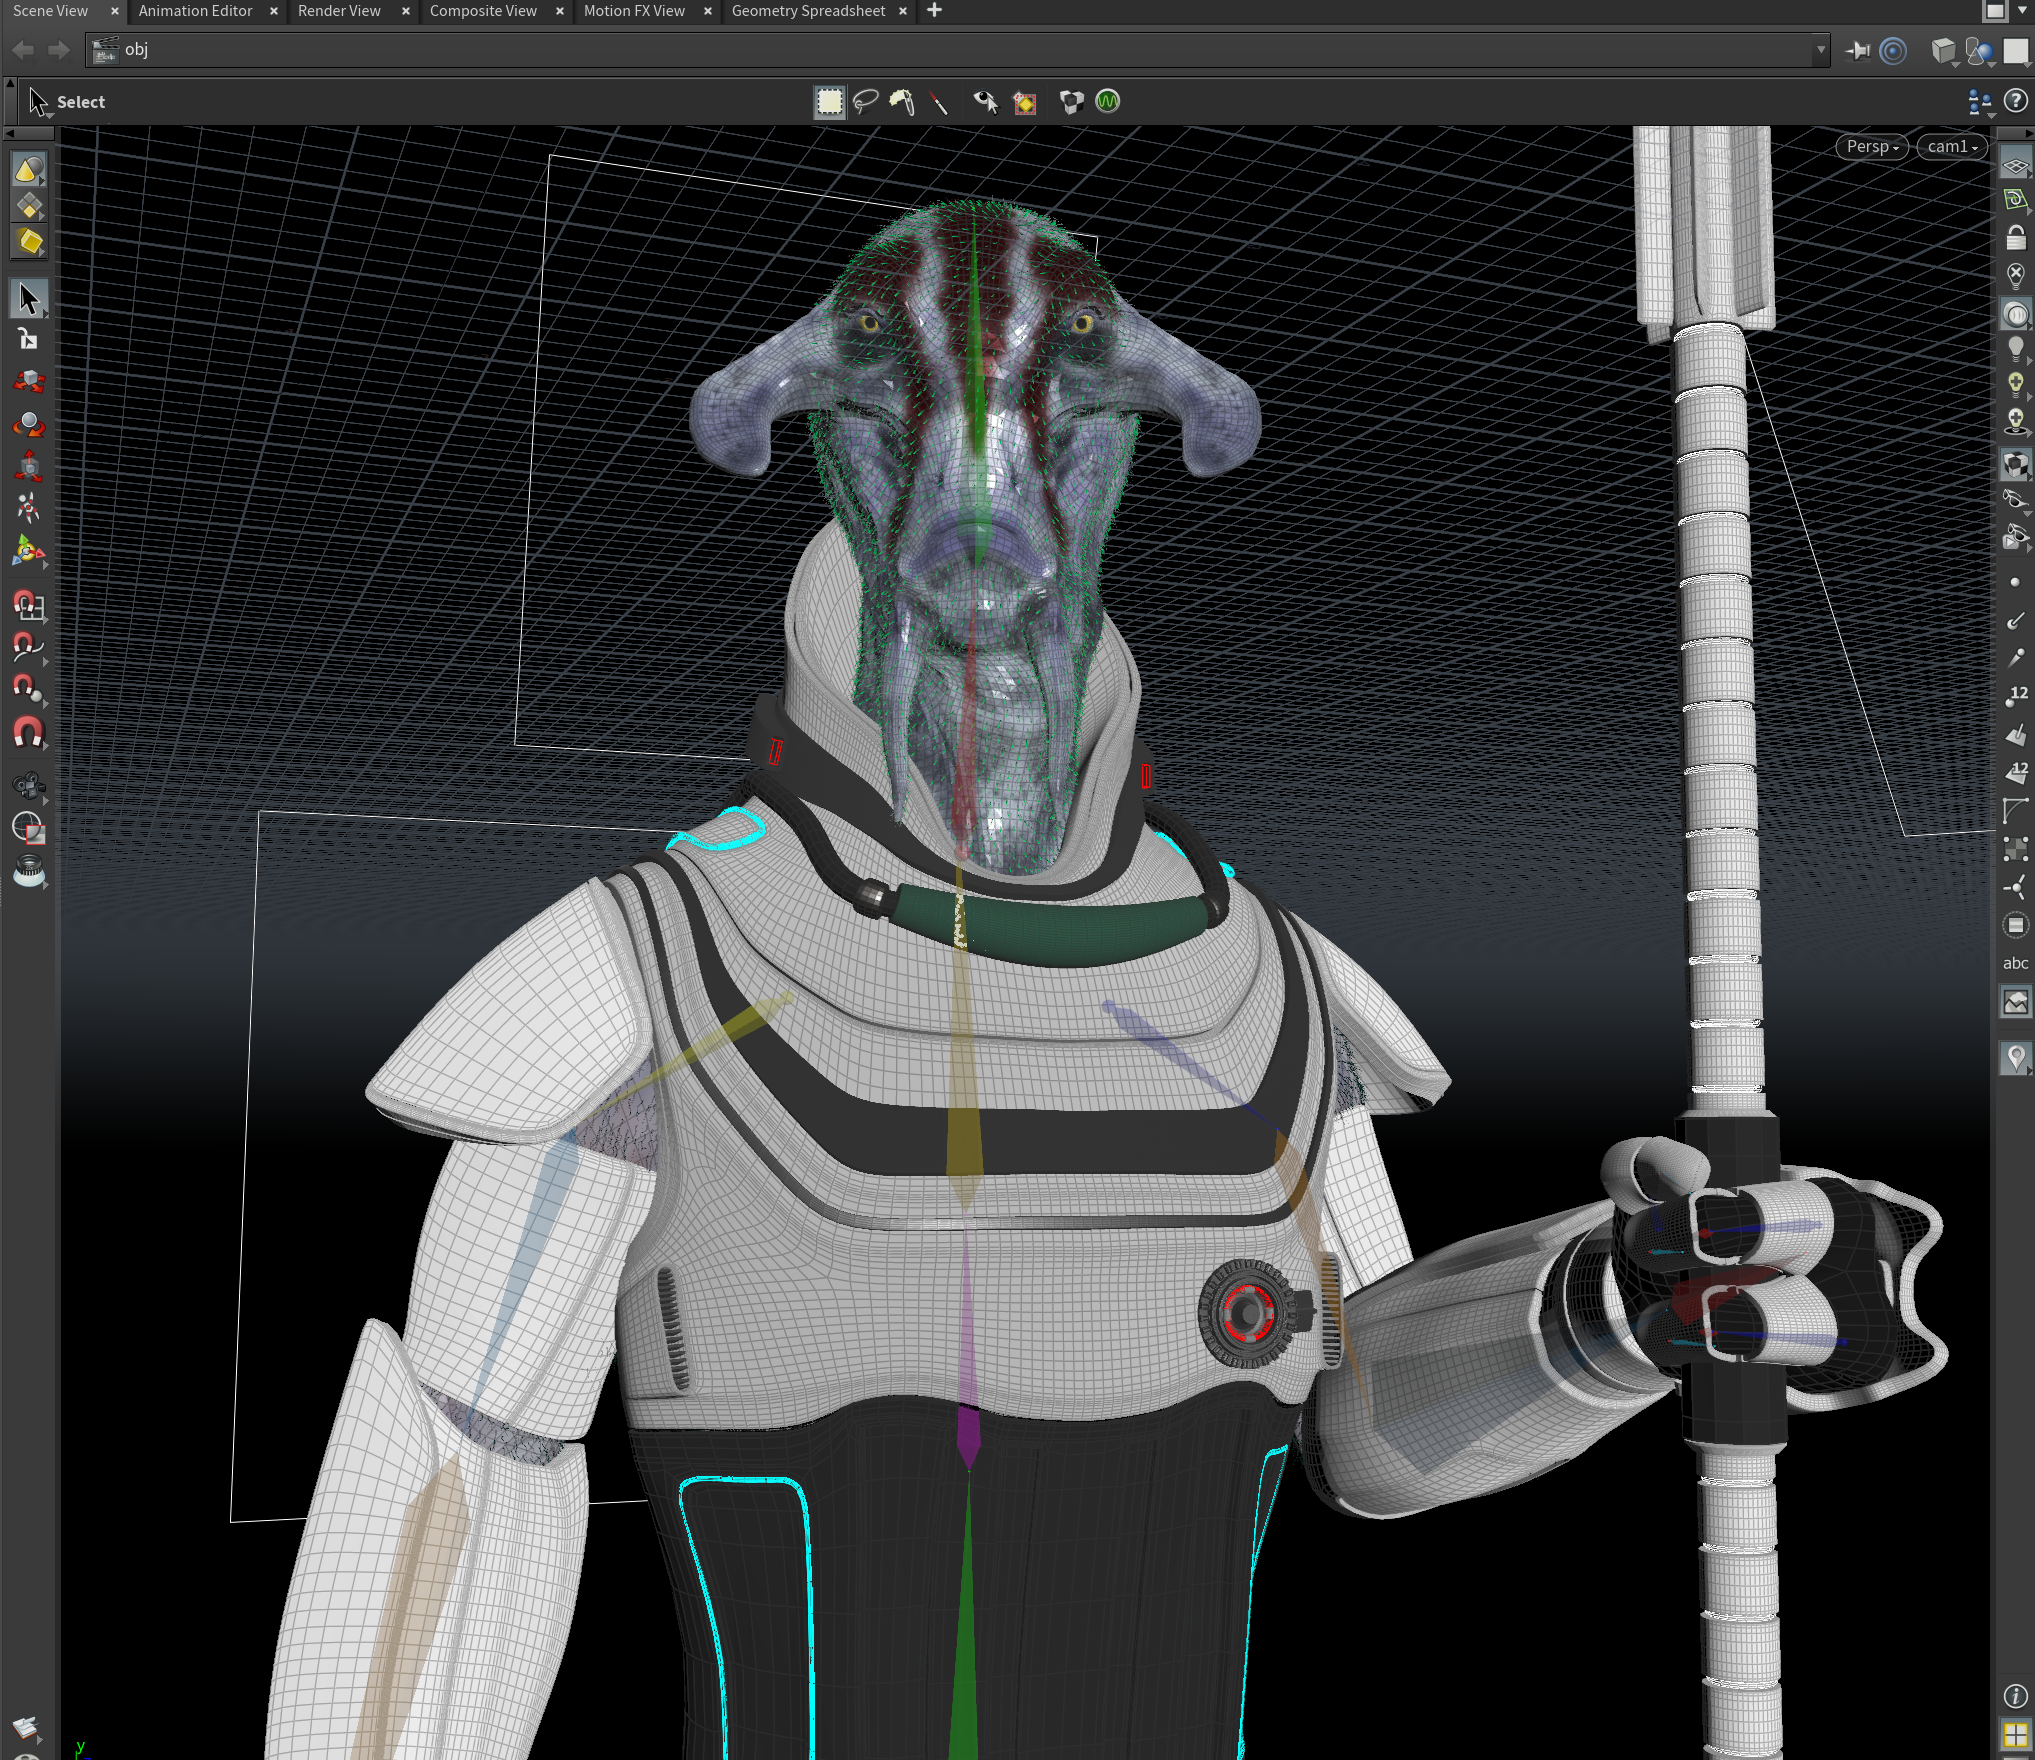2035x1760 pixels.
Task: Toggle contained-only selection icon with yellow diamond
Action: tap(1025, 102)
